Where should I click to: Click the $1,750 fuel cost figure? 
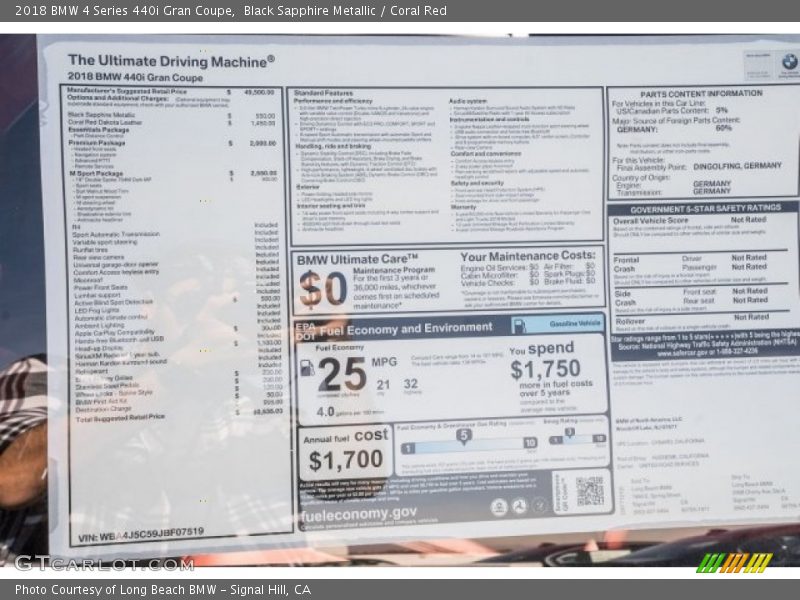click(545, 368)
